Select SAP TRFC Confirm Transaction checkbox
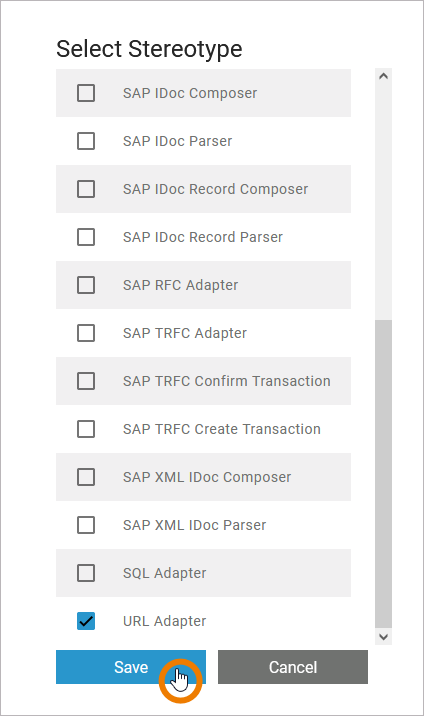Image resolution: width=424 pixels, height=716 pixels. click(x=86, y=381)
